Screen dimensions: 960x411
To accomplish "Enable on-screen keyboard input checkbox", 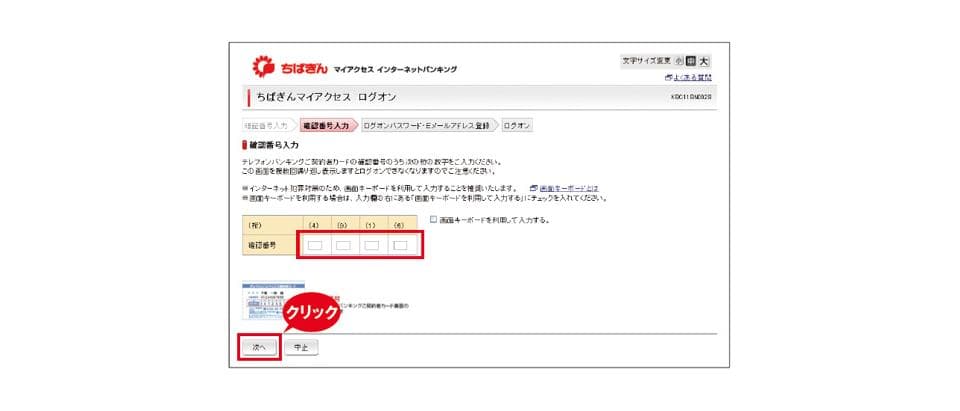I will (433, 219).
